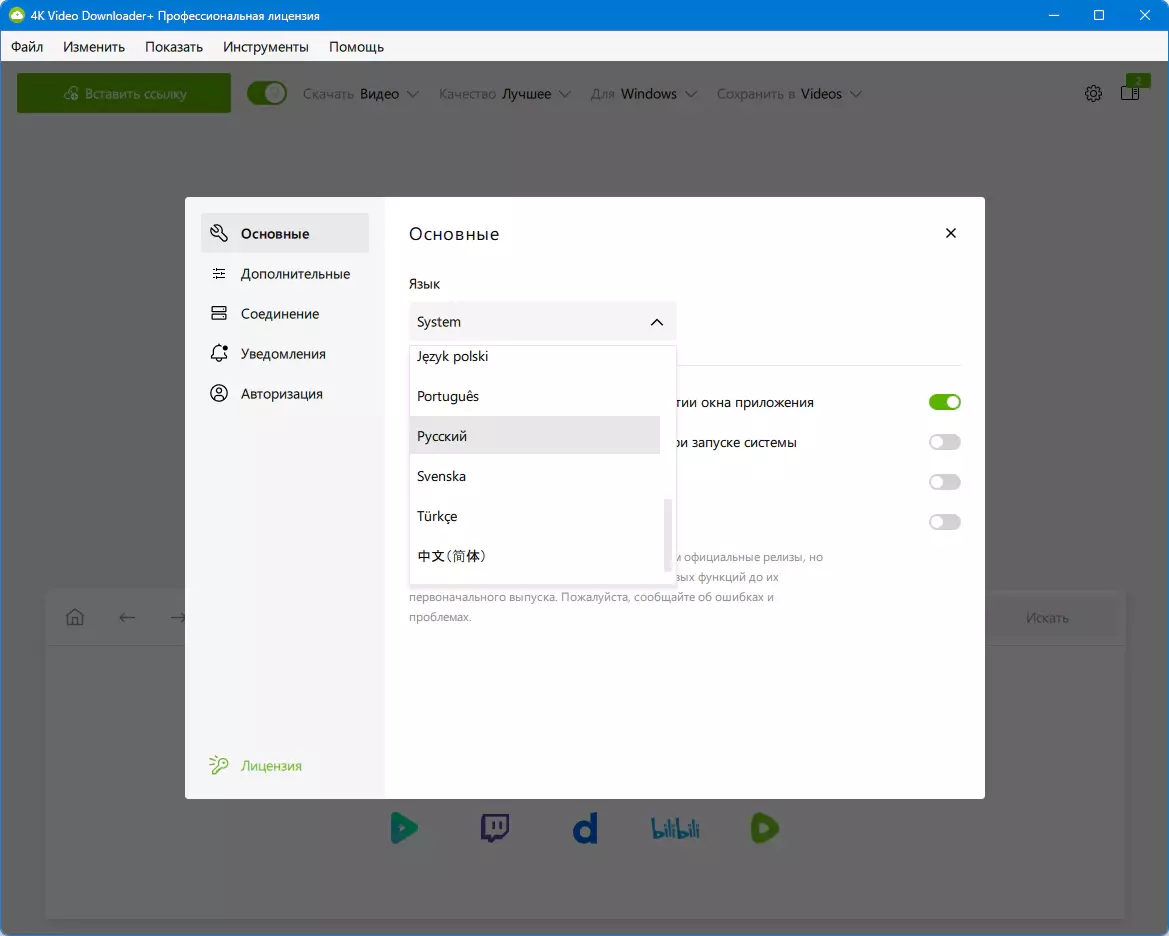Open the Помощь menu
The height and width of the screenshot is (936, 1169).
(x=356, y=47)
